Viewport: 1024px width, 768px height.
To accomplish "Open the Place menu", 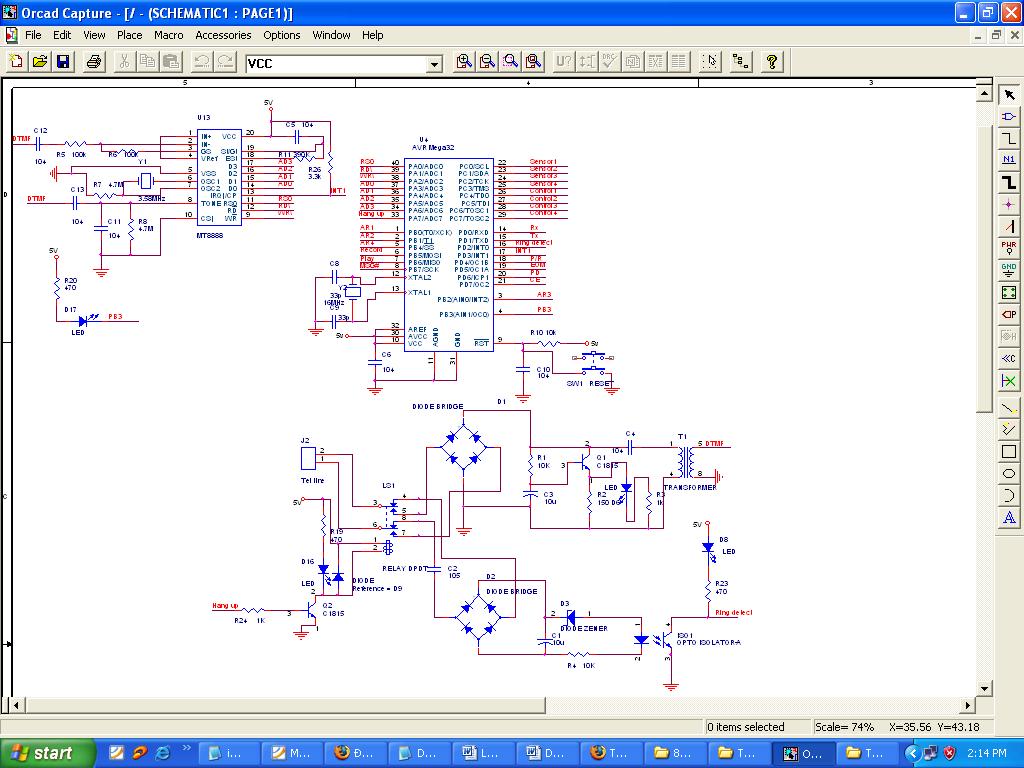I will coord(130,35).
